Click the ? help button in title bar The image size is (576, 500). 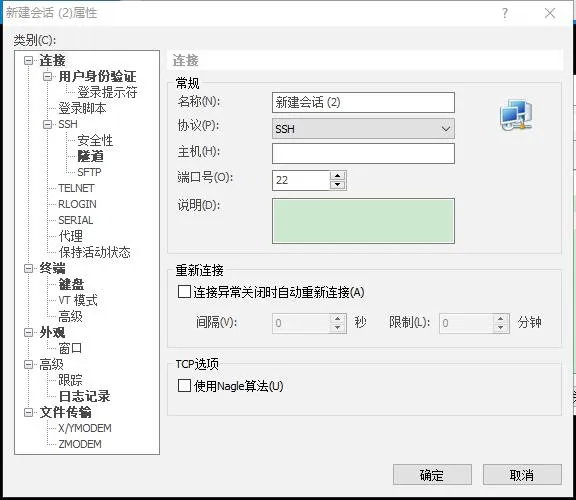tap(505, 13)
